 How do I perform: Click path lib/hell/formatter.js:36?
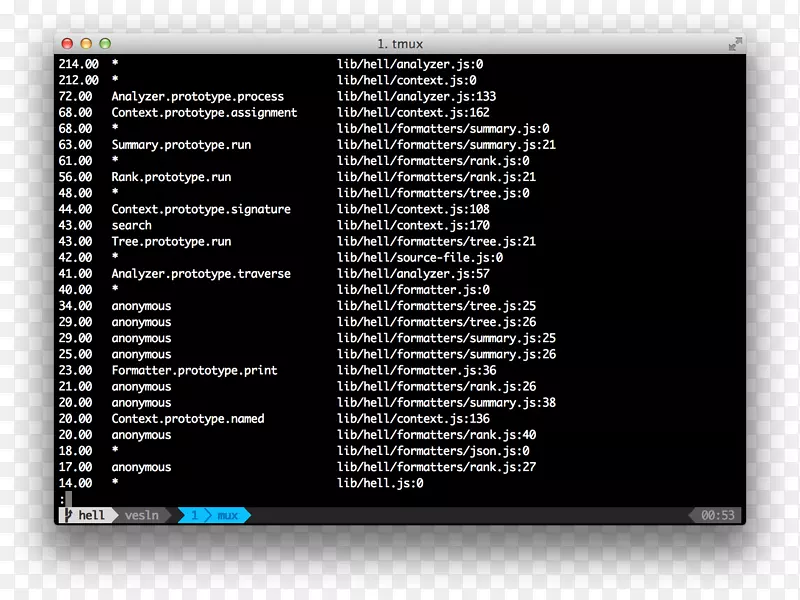(x=417, y=370)
